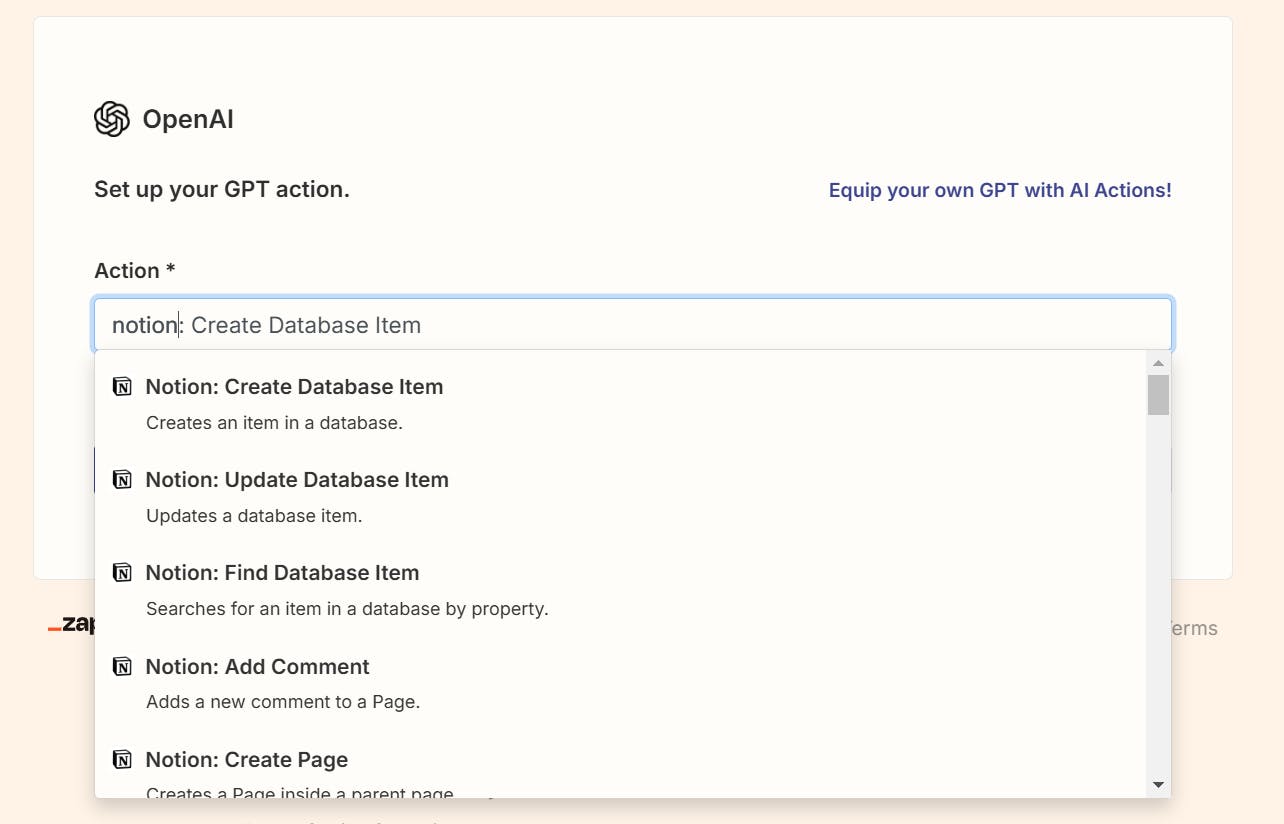Select Notion: Add Comment action
This screenshot has width=1284, height=824.
[x=257, y=667]
